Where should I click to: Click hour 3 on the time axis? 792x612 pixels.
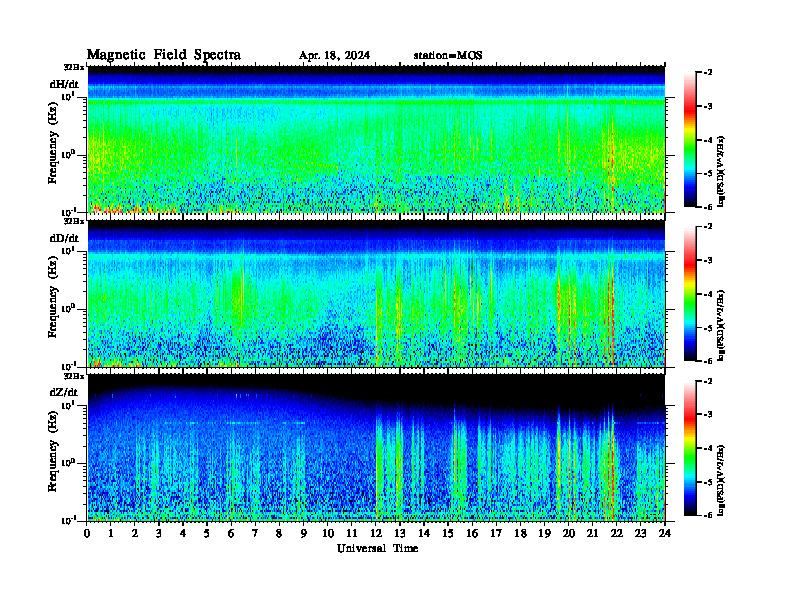click(159, 533)
